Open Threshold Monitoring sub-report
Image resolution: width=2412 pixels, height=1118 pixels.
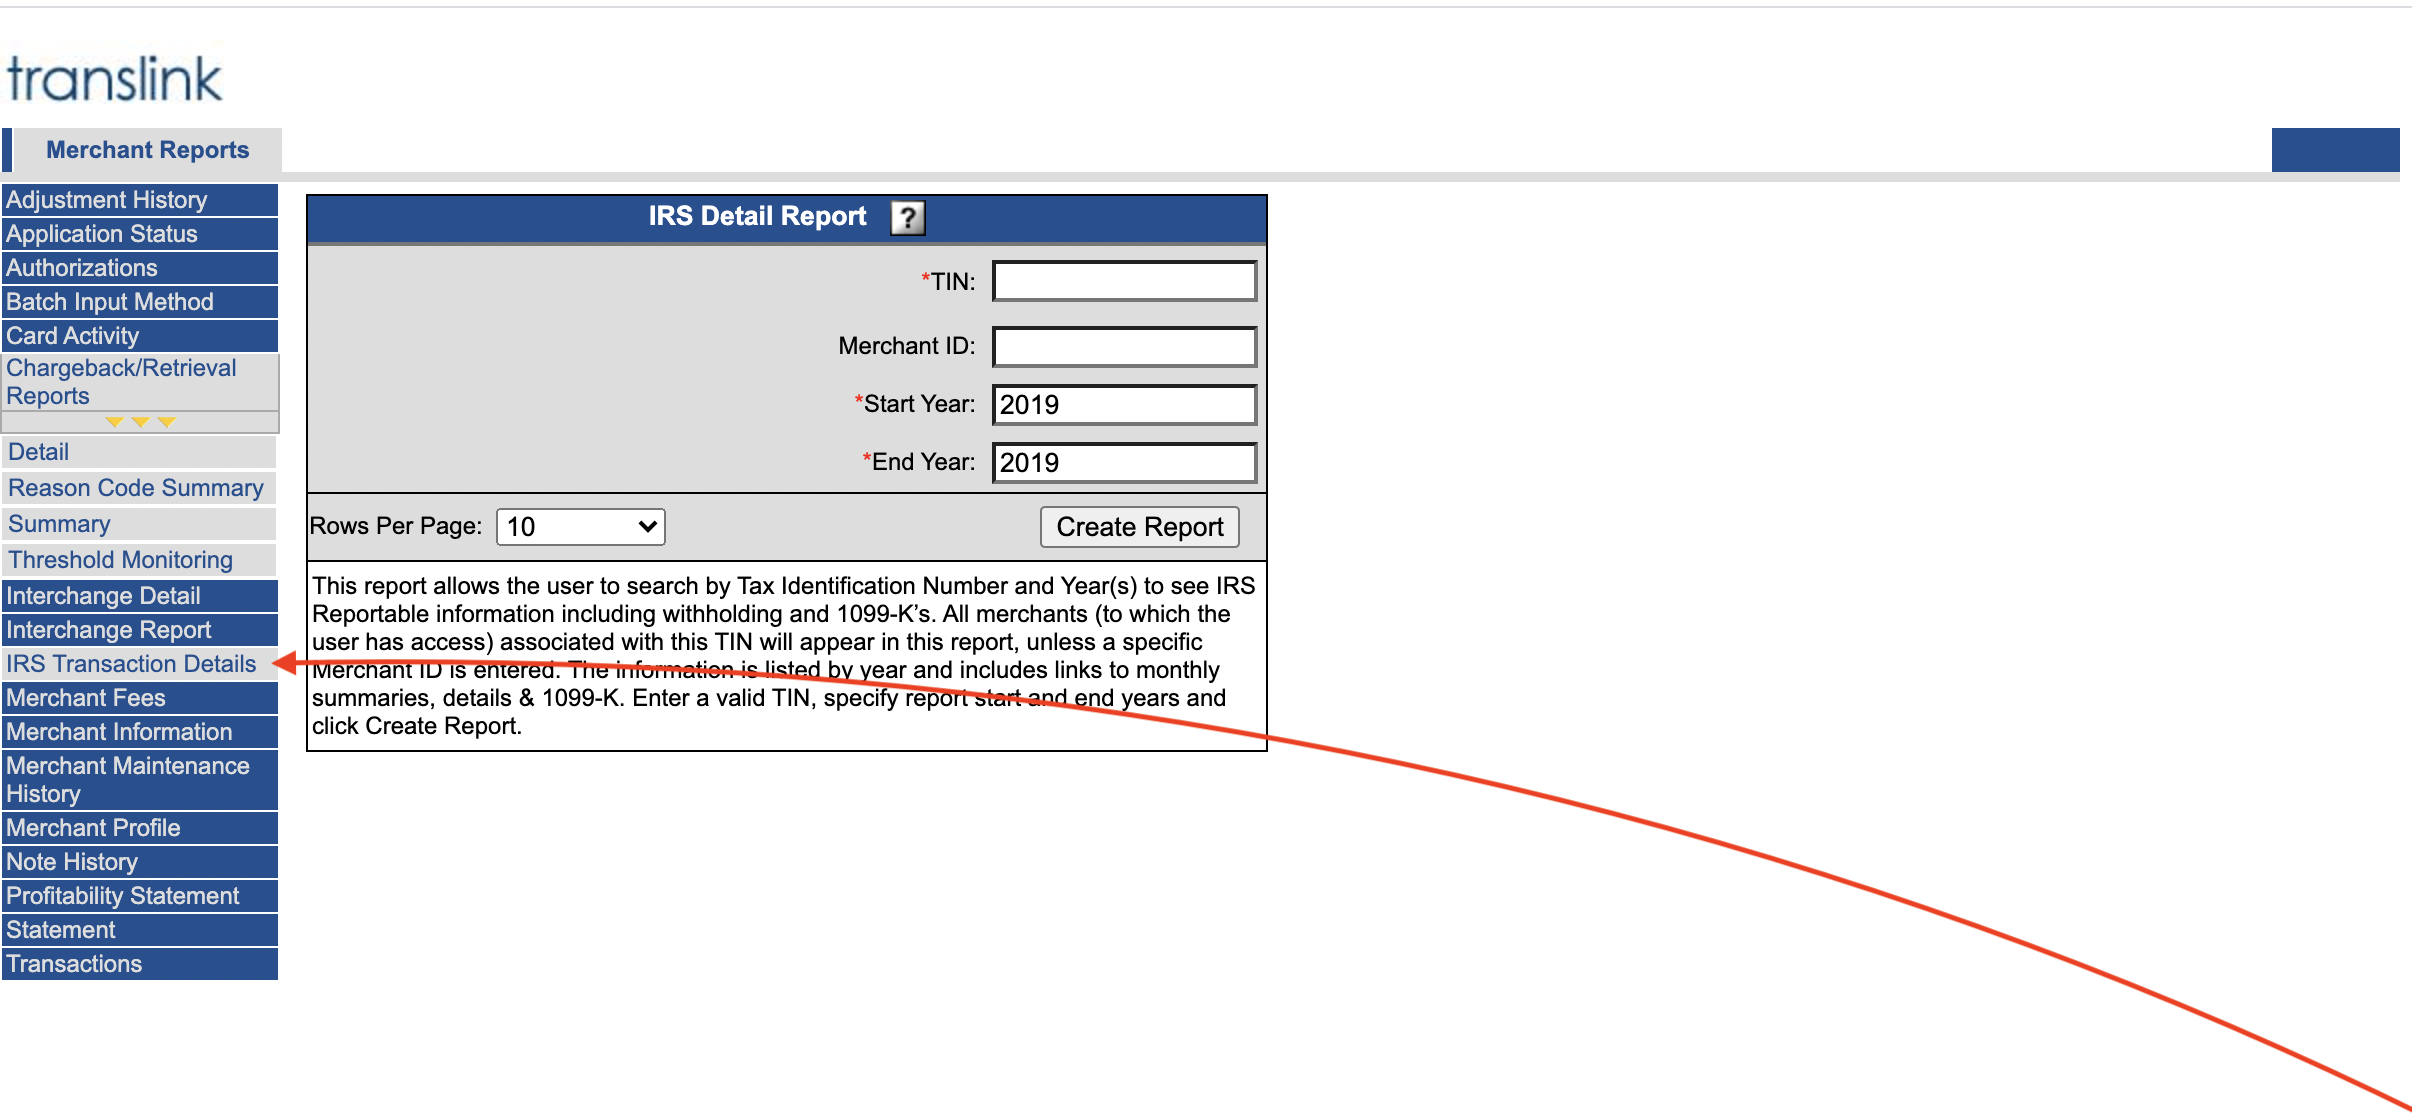[120, 560]
